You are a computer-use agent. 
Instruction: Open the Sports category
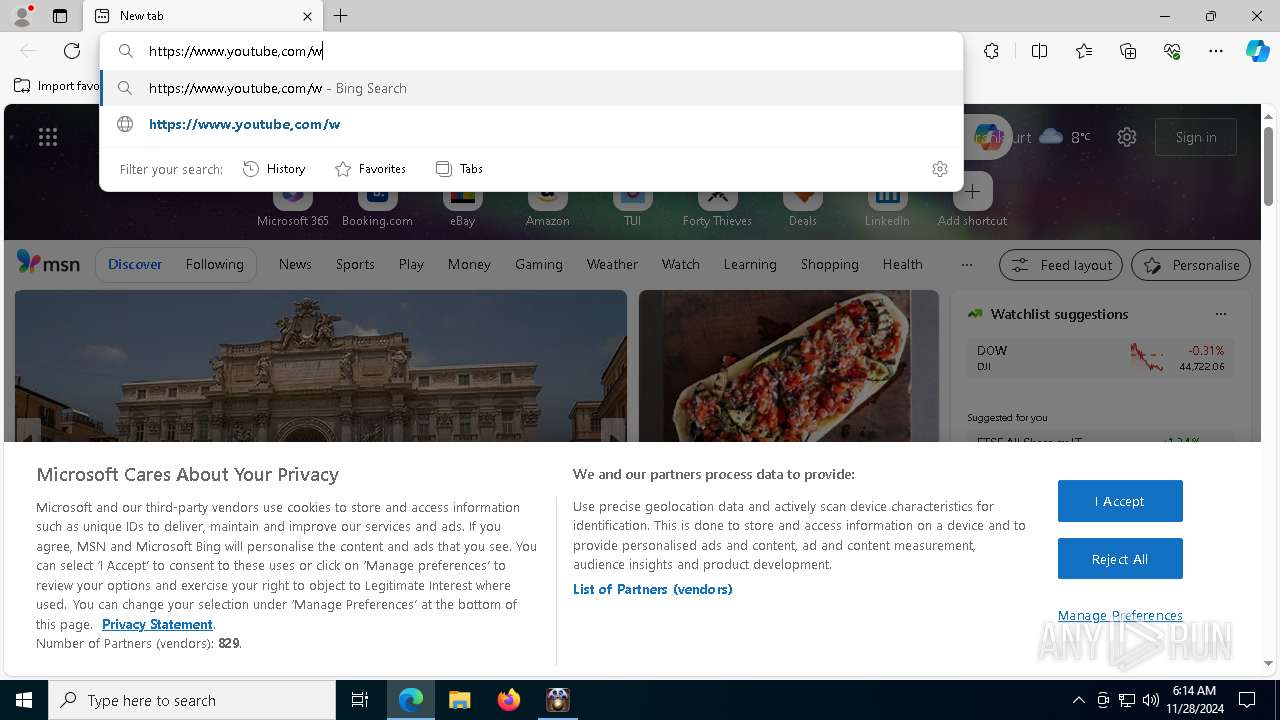355,264
